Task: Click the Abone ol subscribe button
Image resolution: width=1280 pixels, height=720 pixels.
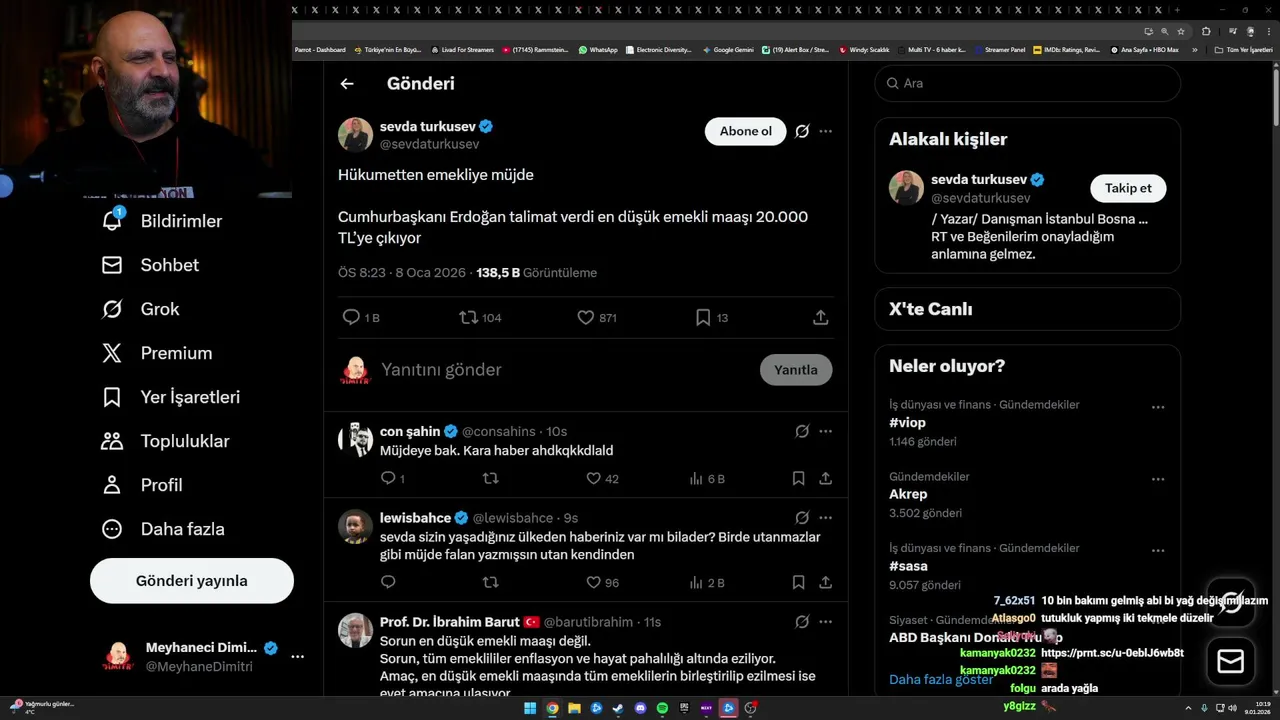Action: pyautogui.click(x=746, y=131)
